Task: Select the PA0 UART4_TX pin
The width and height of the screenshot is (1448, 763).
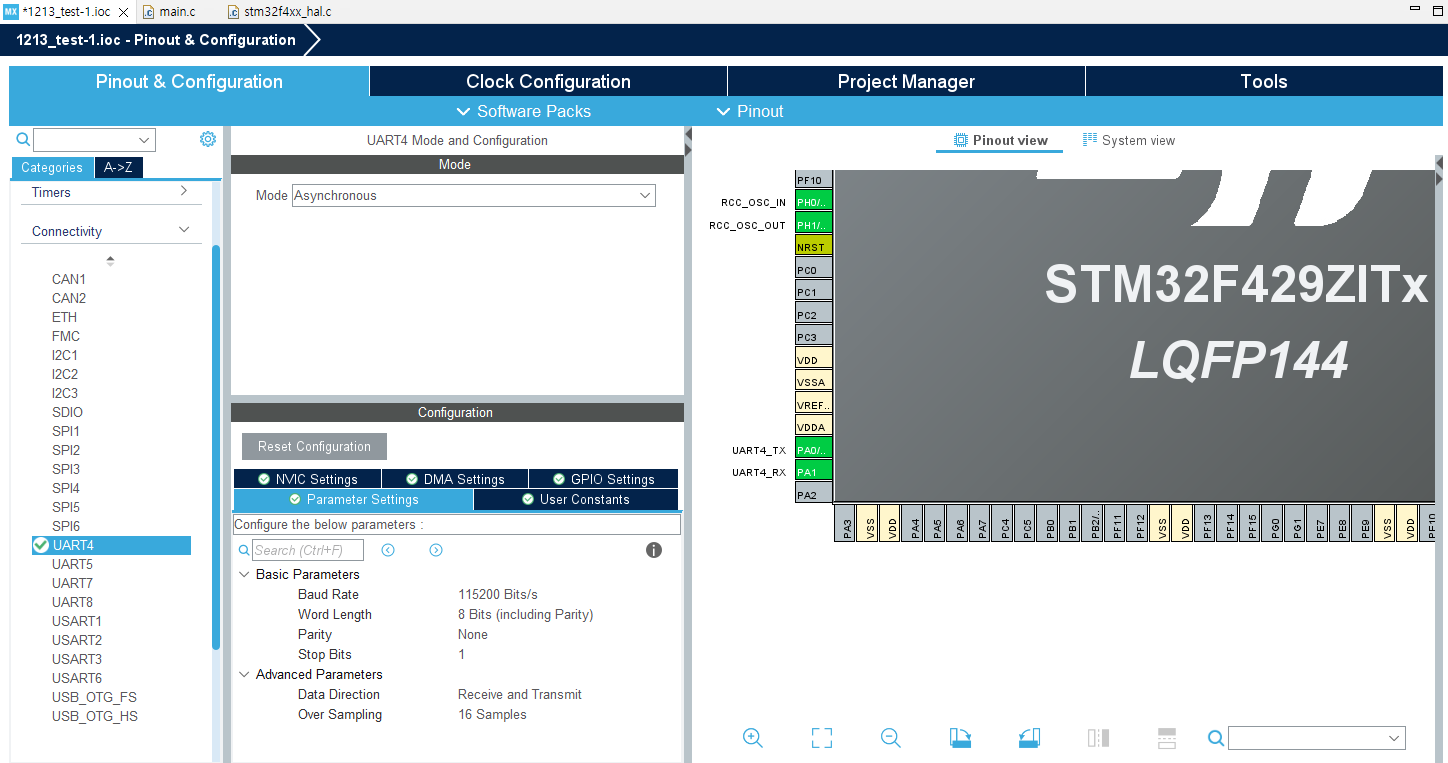Action: (x=813, y=450)
